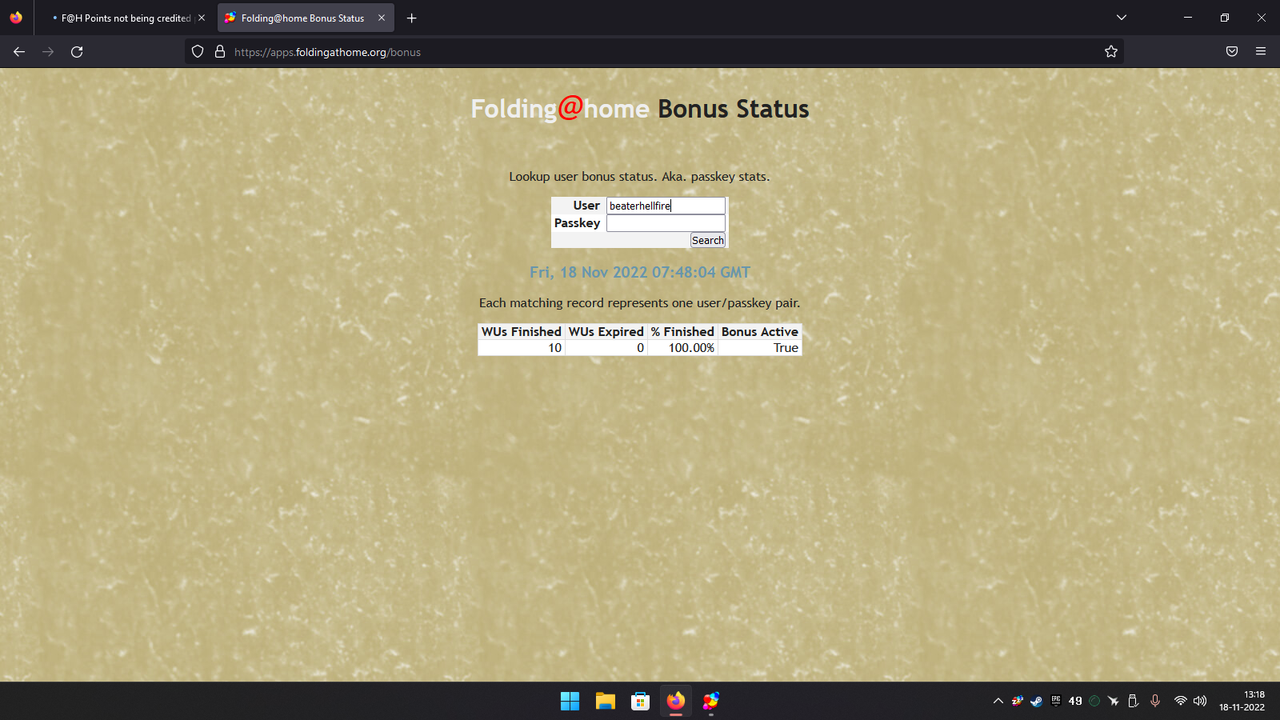
Task: Click the airplane mode tray icon
Action: click(1113, 701)
